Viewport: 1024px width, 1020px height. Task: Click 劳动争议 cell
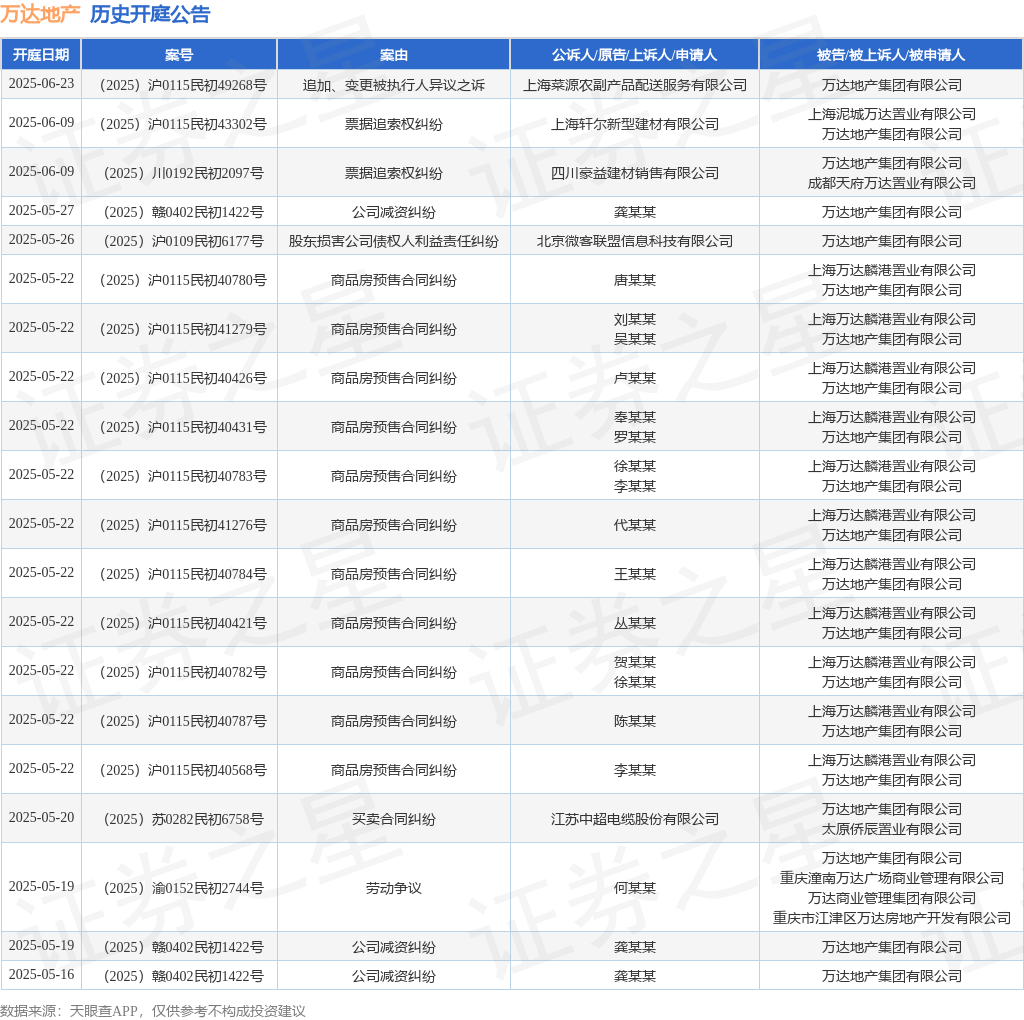point(394,888)
